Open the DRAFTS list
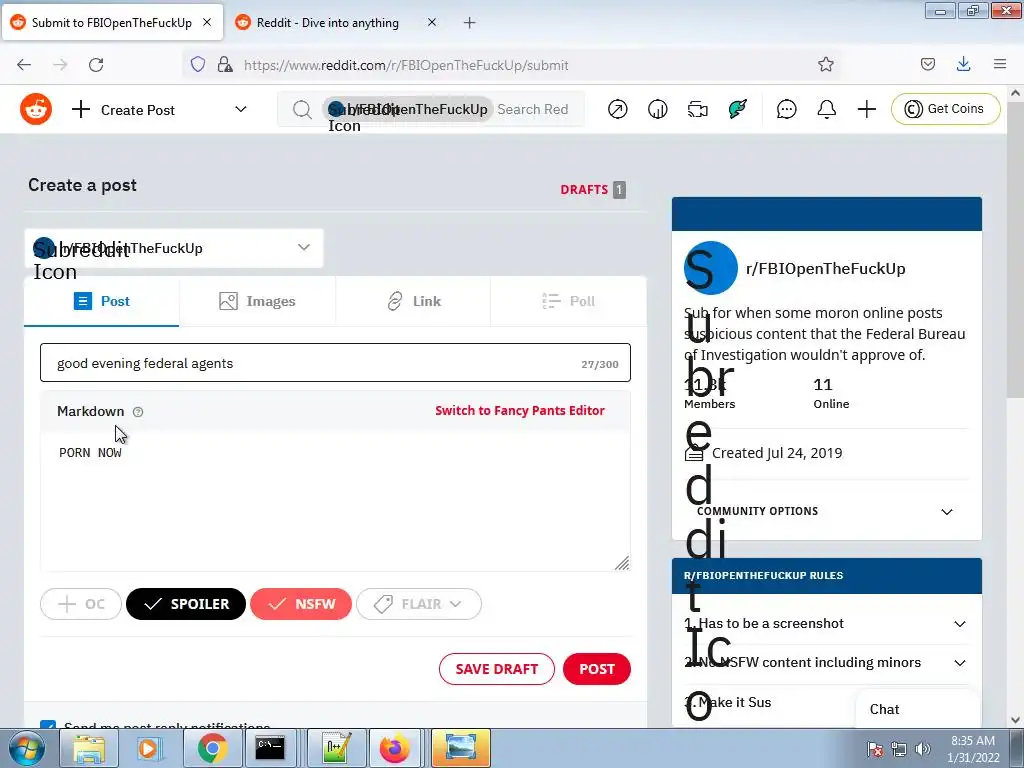Viewport: 1024px width, 768px height. click(x=593, y=189)
